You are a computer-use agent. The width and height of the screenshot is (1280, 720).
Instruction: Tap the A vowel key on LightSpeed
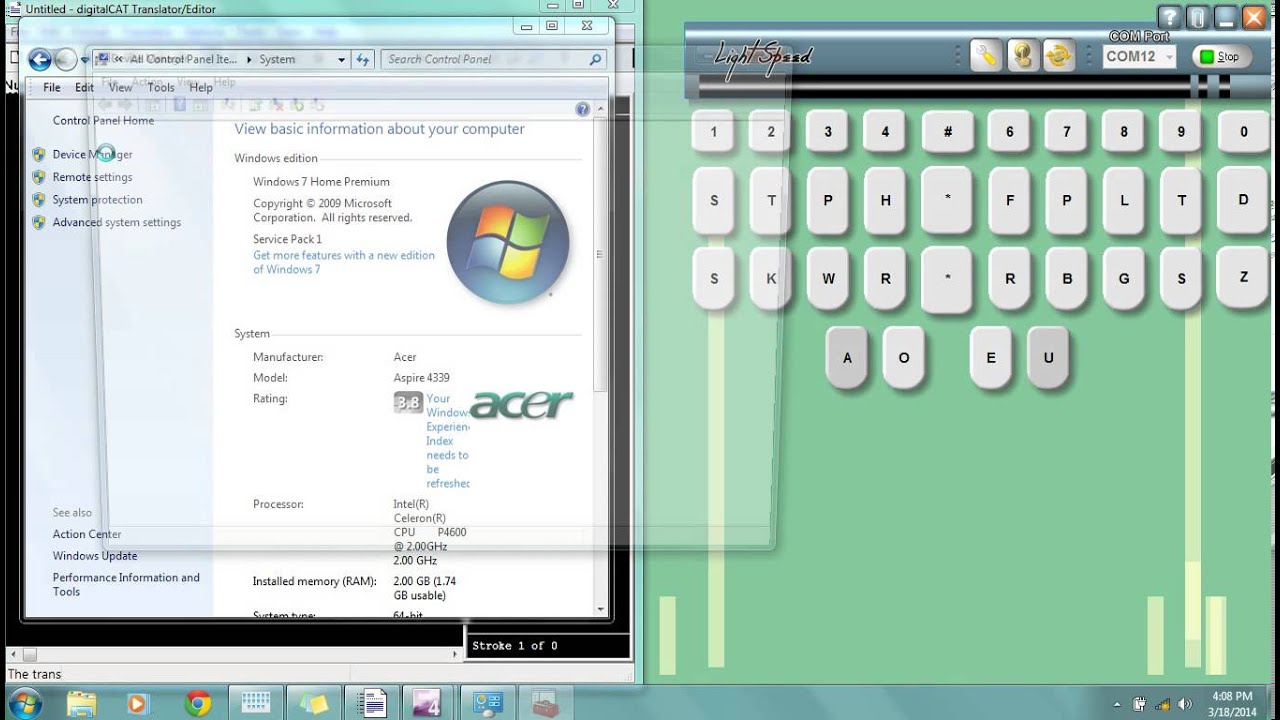click(847, 357)
